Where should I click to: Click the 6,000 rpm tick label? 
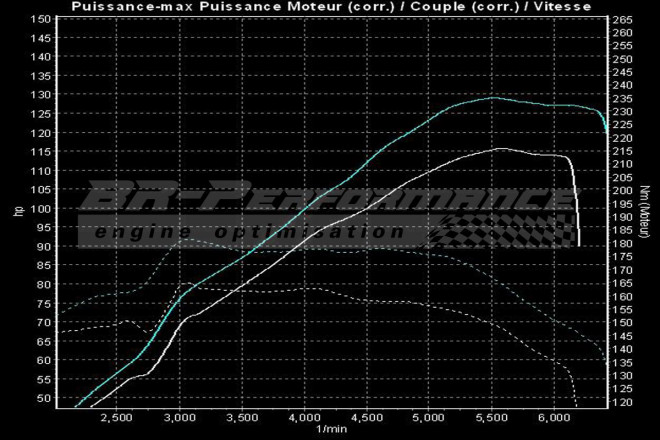point(552,417)
